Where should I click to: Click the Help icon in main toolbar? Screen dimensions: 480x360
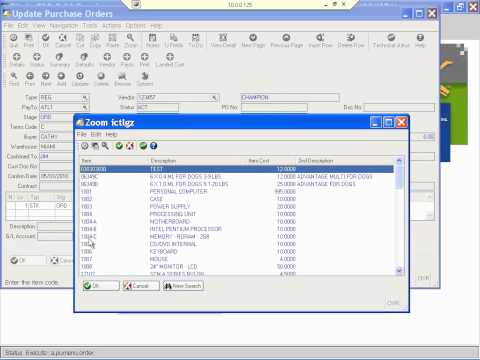(x=420, y=38)
